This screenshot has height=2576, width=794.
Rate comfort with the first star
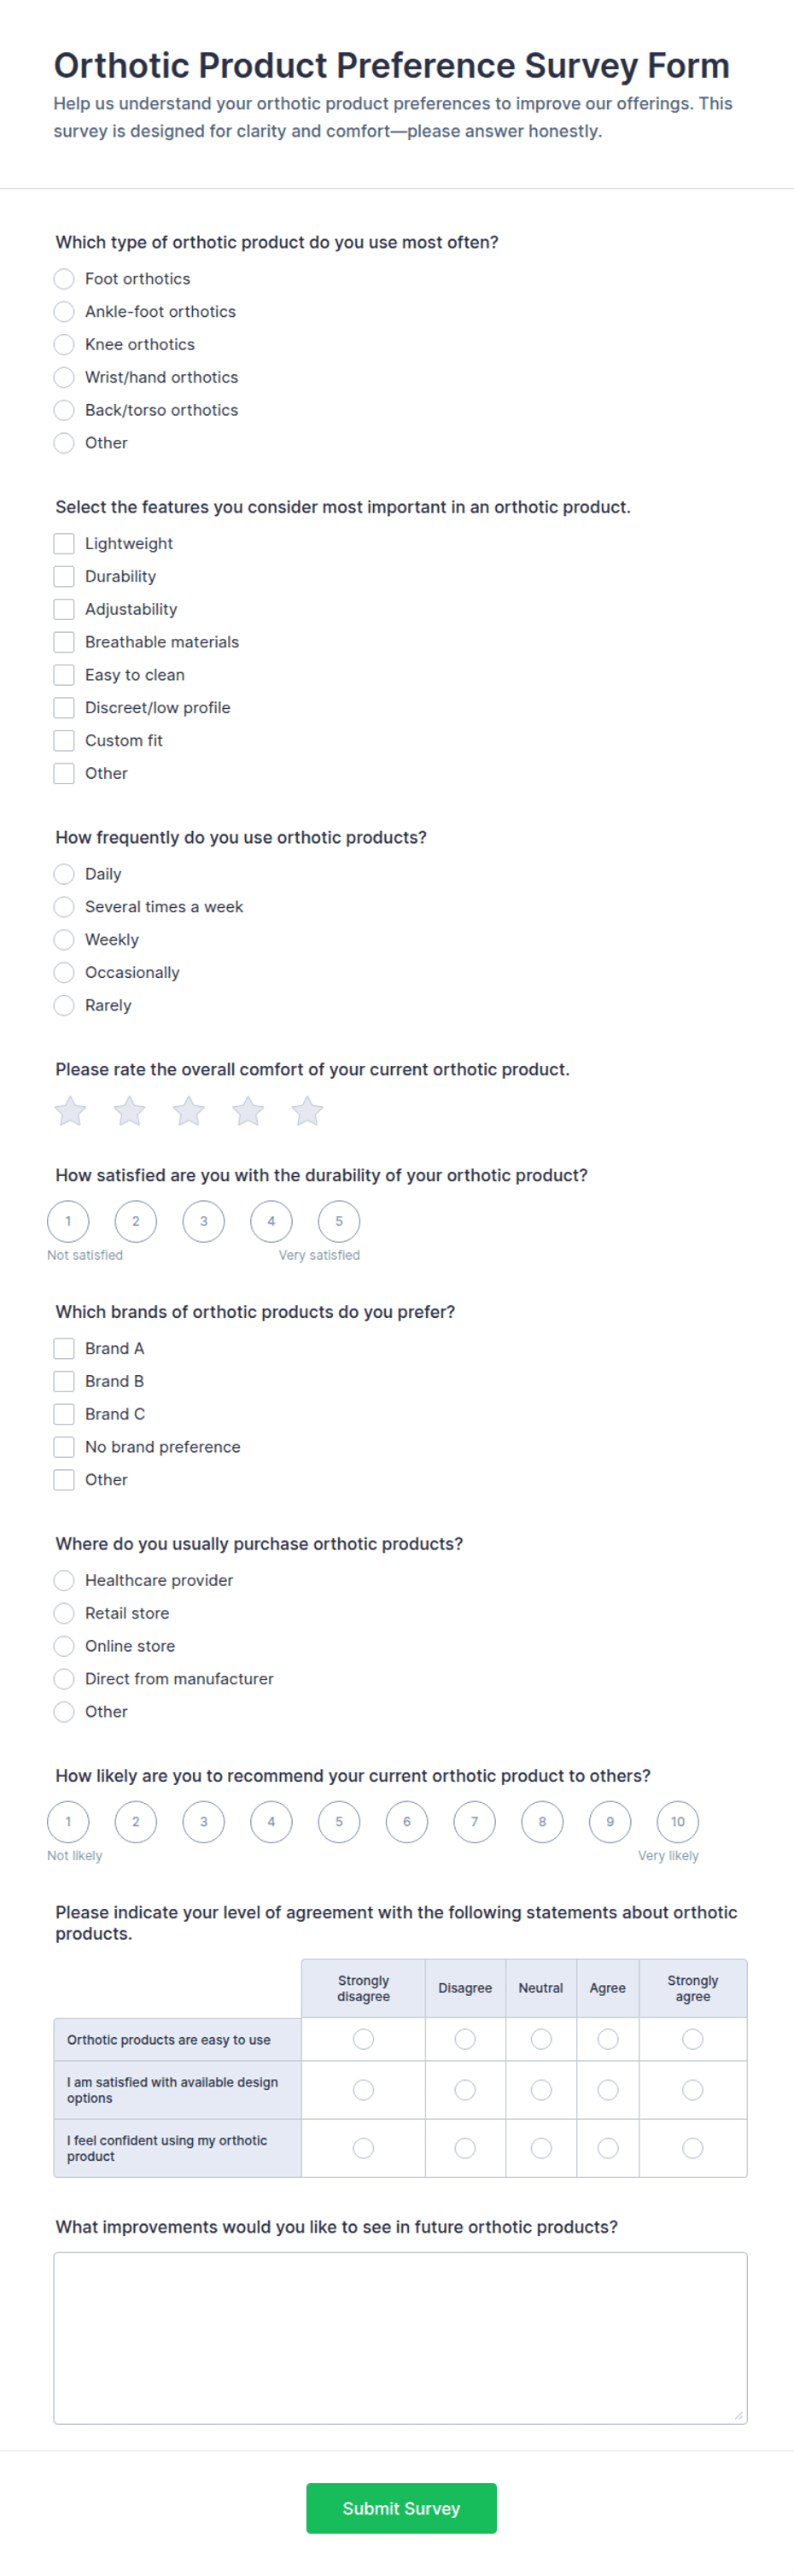coord(70,1111)
